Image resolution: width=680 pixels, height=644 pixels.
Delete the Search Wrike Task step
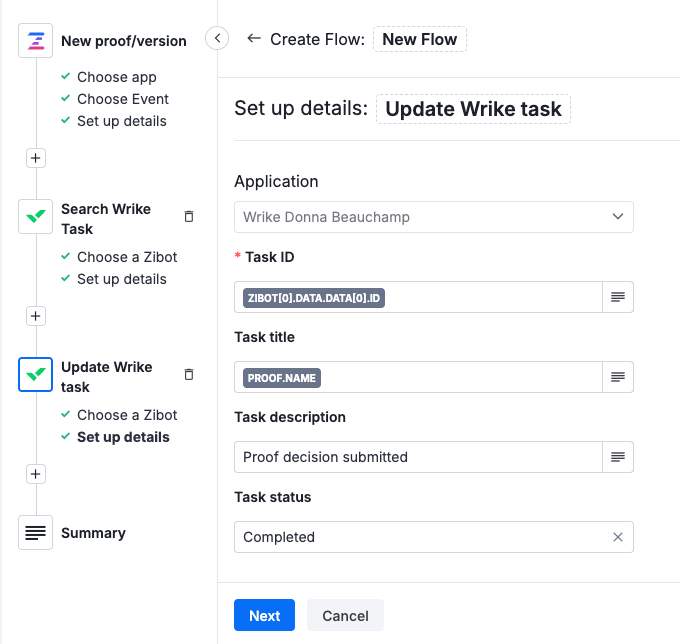point(189,216)
